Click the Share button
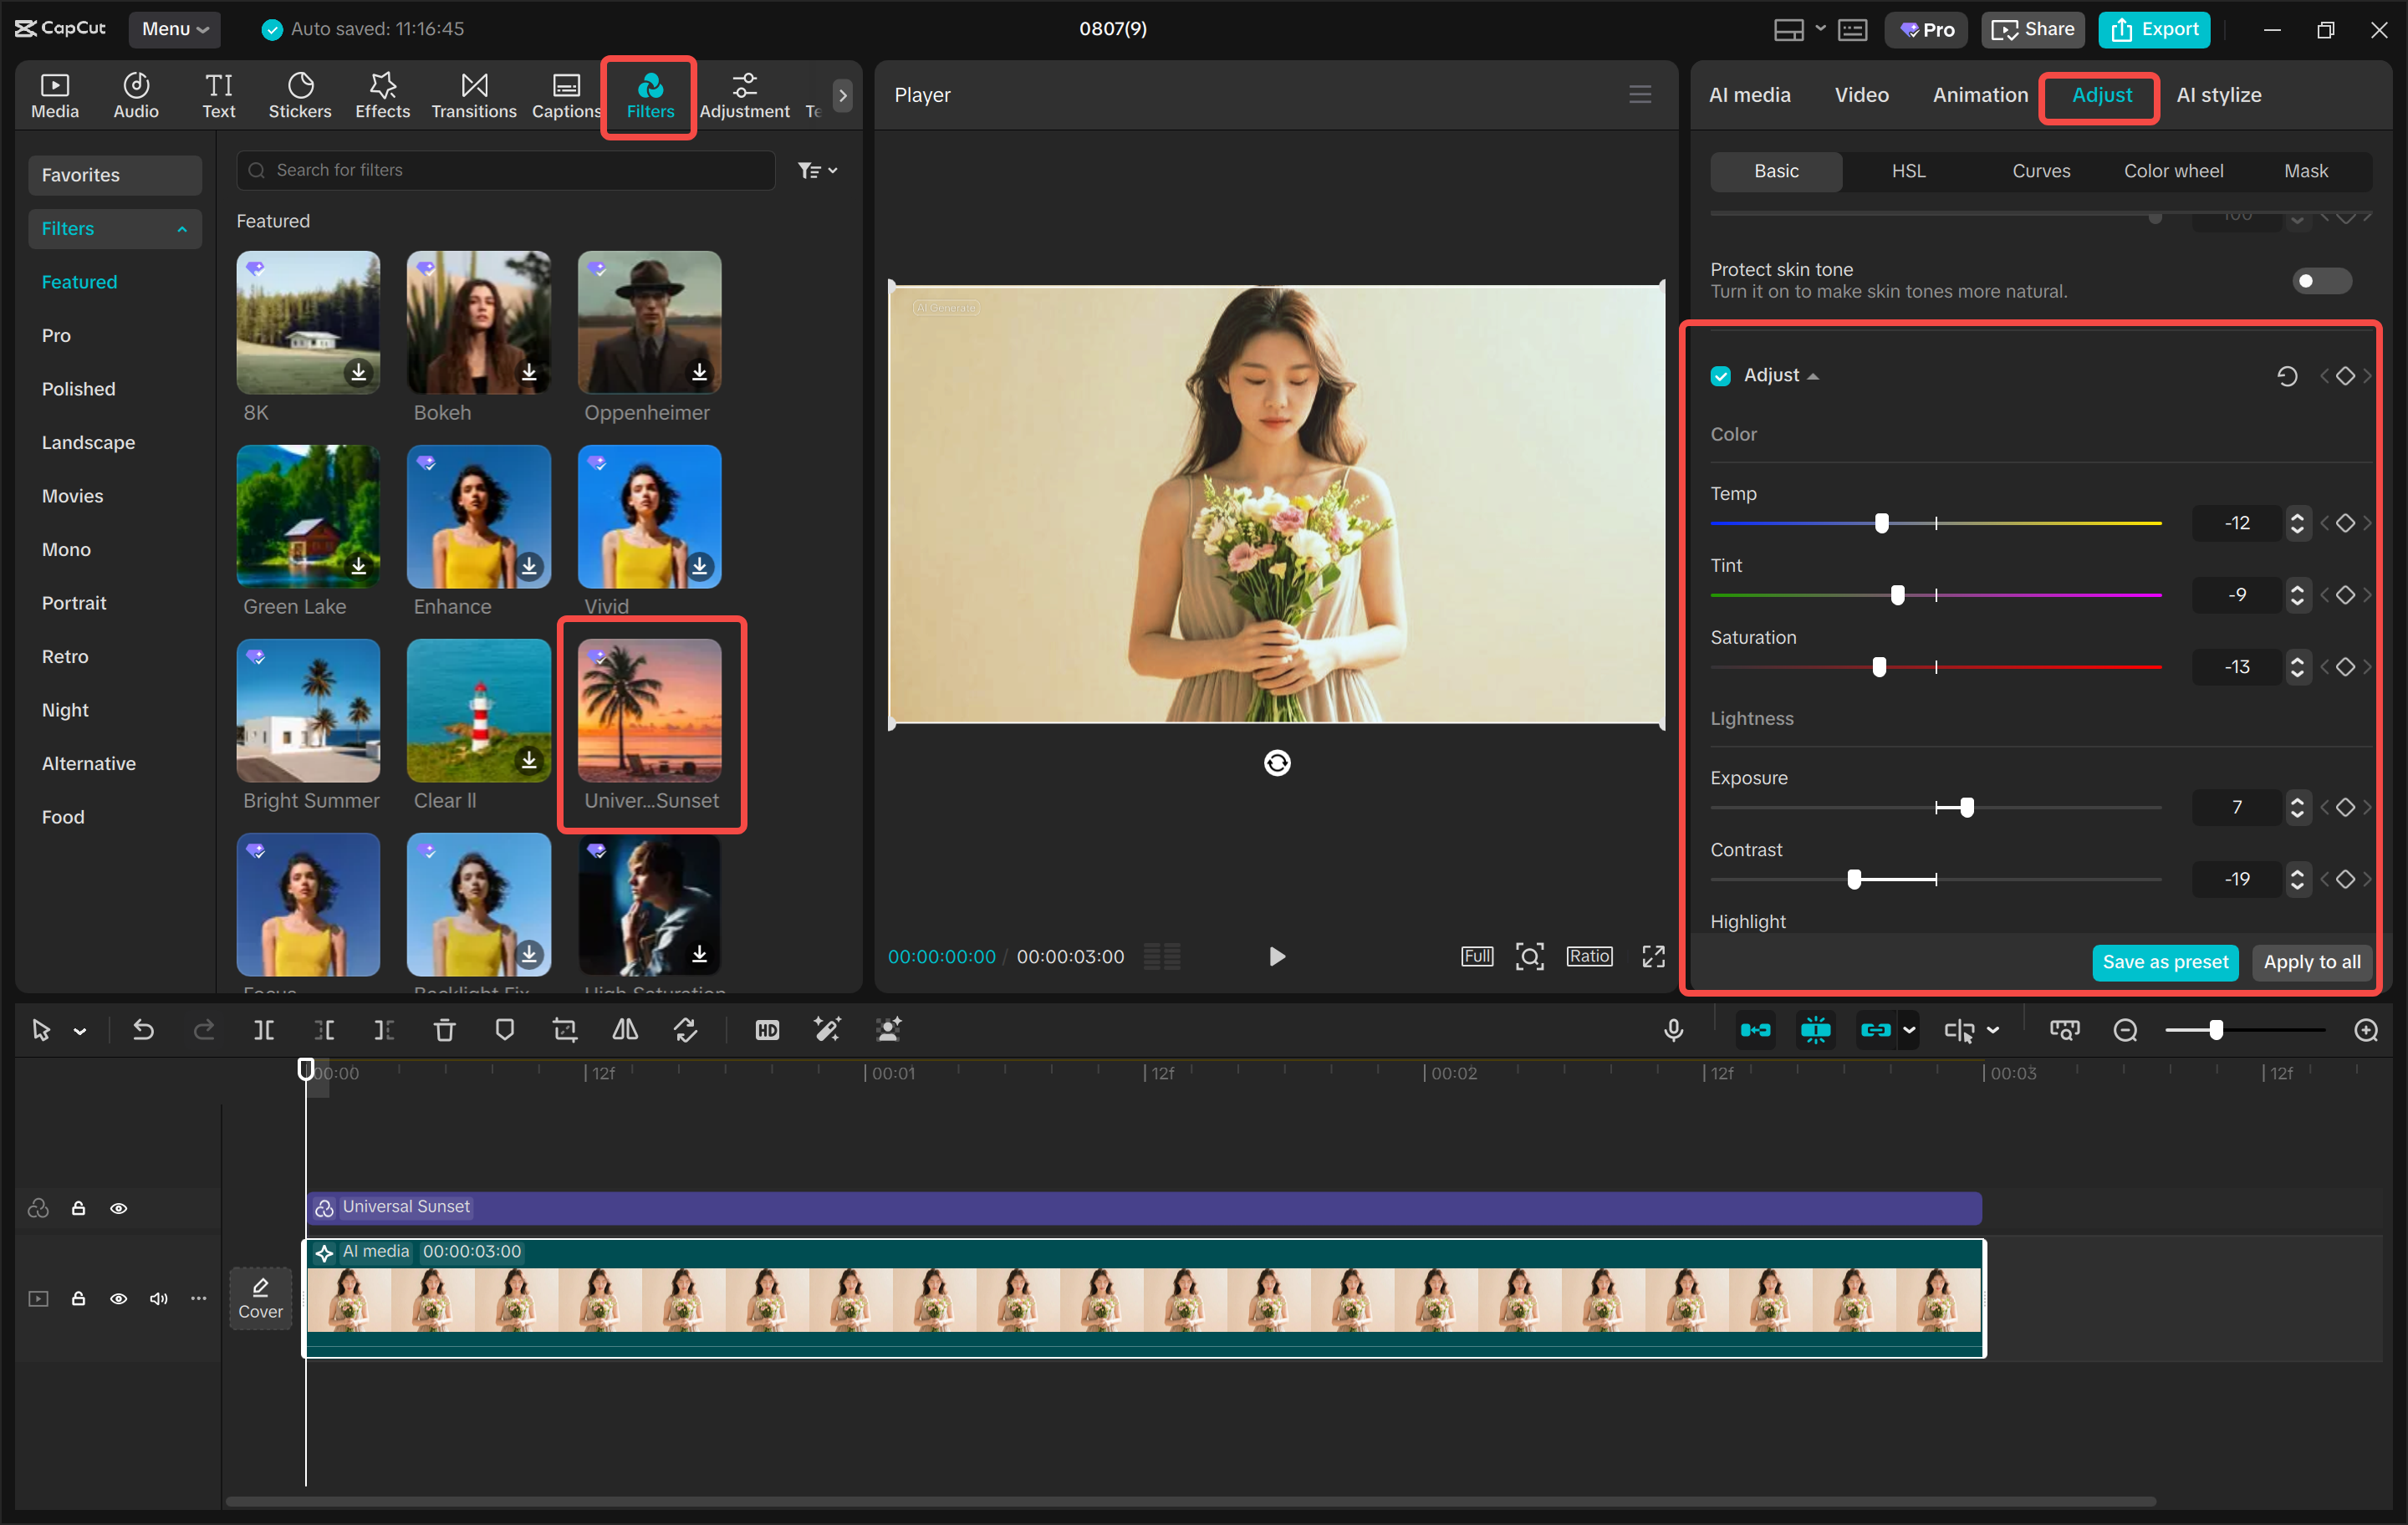Image resolution: width=2408 pixels, height=1525 pixels. coord(2033,29)
